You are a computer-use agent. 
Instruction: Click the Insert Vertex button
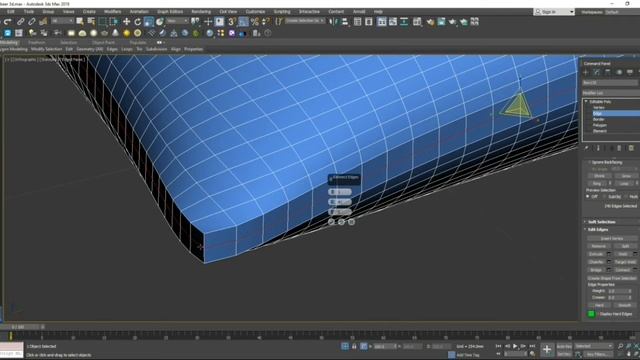click(x=611, y=238)
